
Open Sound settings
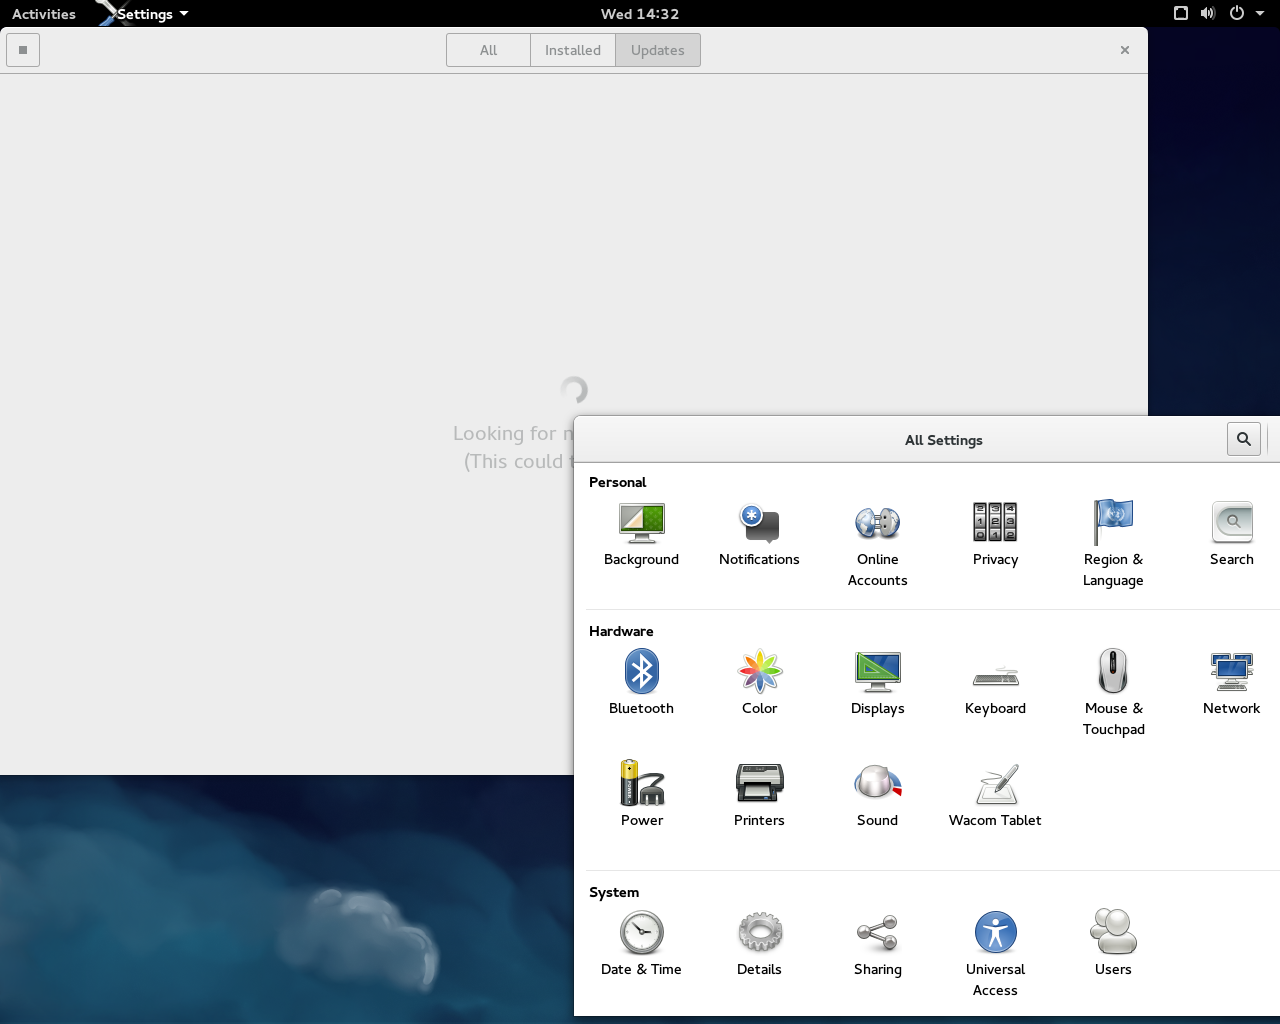[877, 795]
